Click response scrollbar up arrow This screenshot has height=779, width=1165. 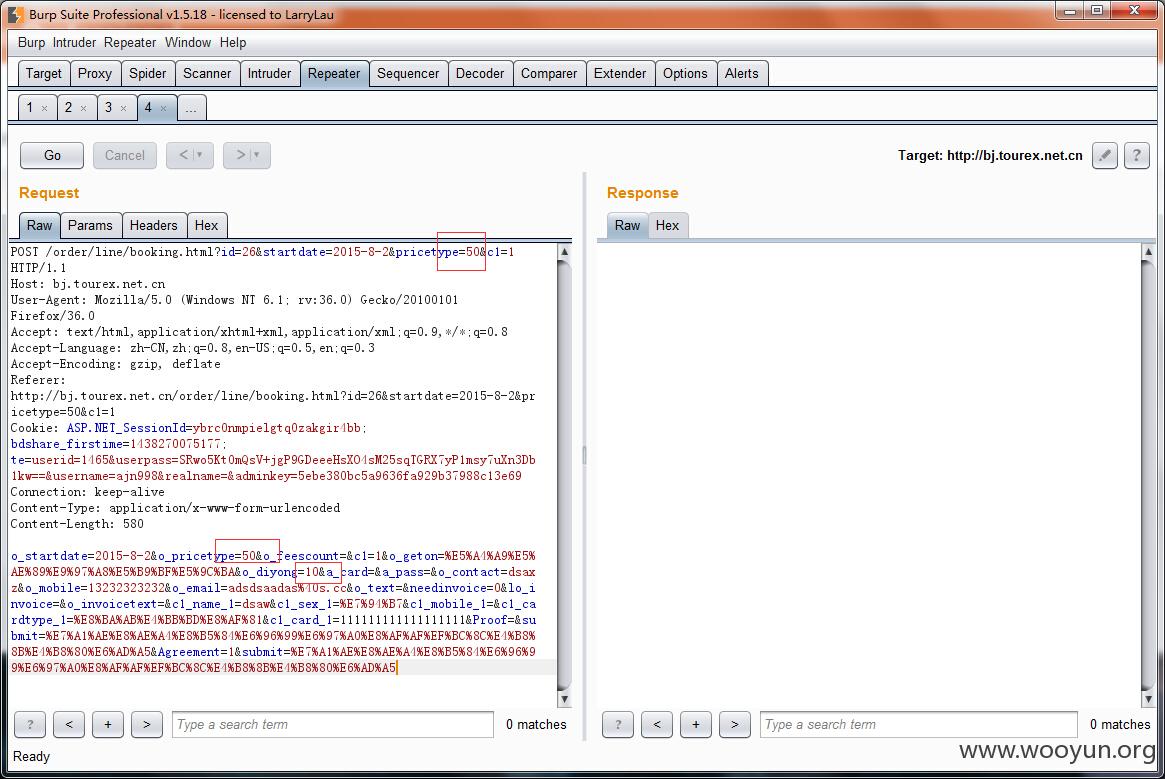click(1148, 252)
